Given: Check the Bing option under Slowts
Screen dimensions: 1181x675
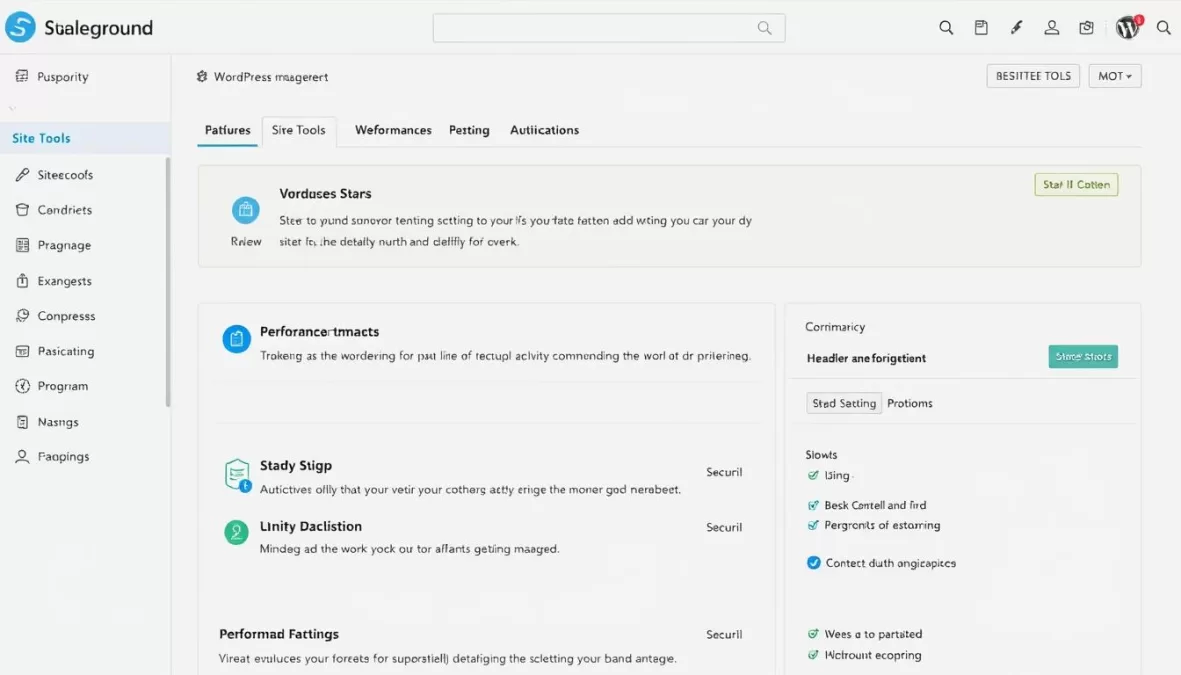Looking at the screenshot, I should click(x=813, y=475).
